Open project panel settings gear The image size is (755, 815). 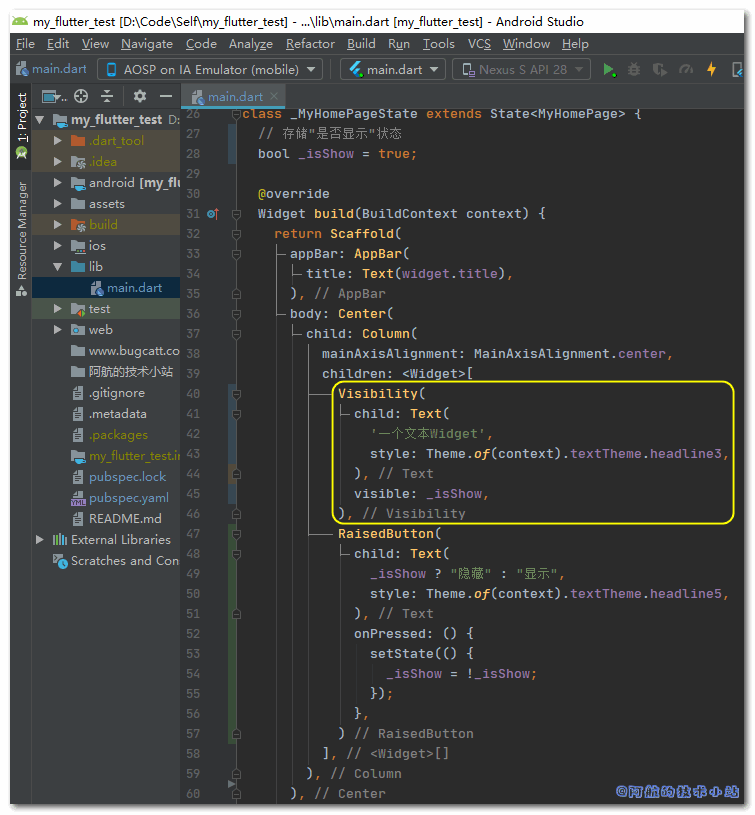(x=140, y=96)
